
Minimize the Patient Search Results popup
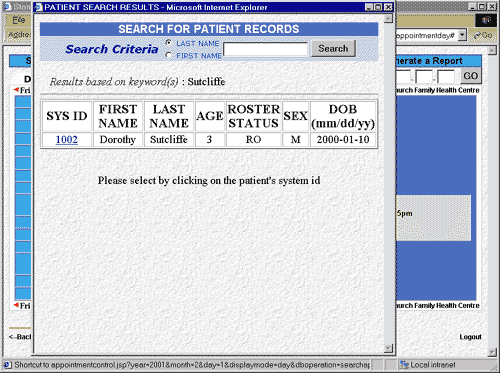(x=369, y=7)
